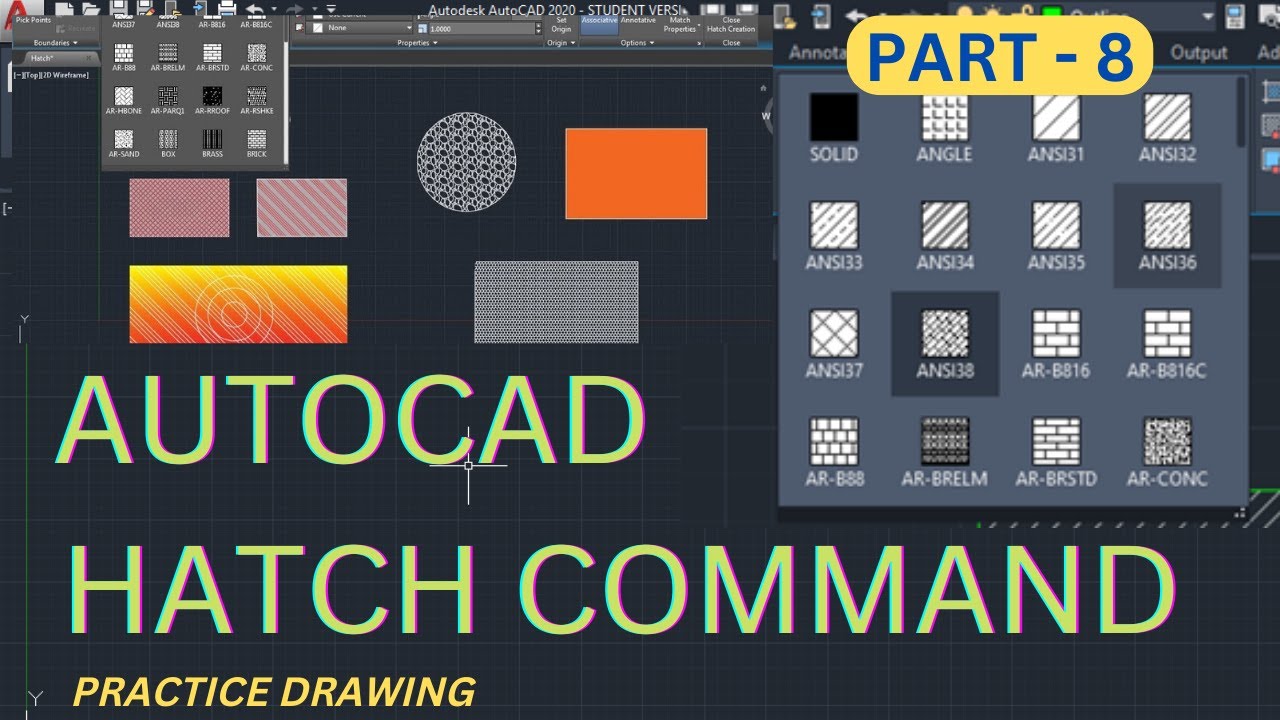Open the layer dropdown arrow
This screenshot has width=1280, height=720.
click(x=1208, y=16)
